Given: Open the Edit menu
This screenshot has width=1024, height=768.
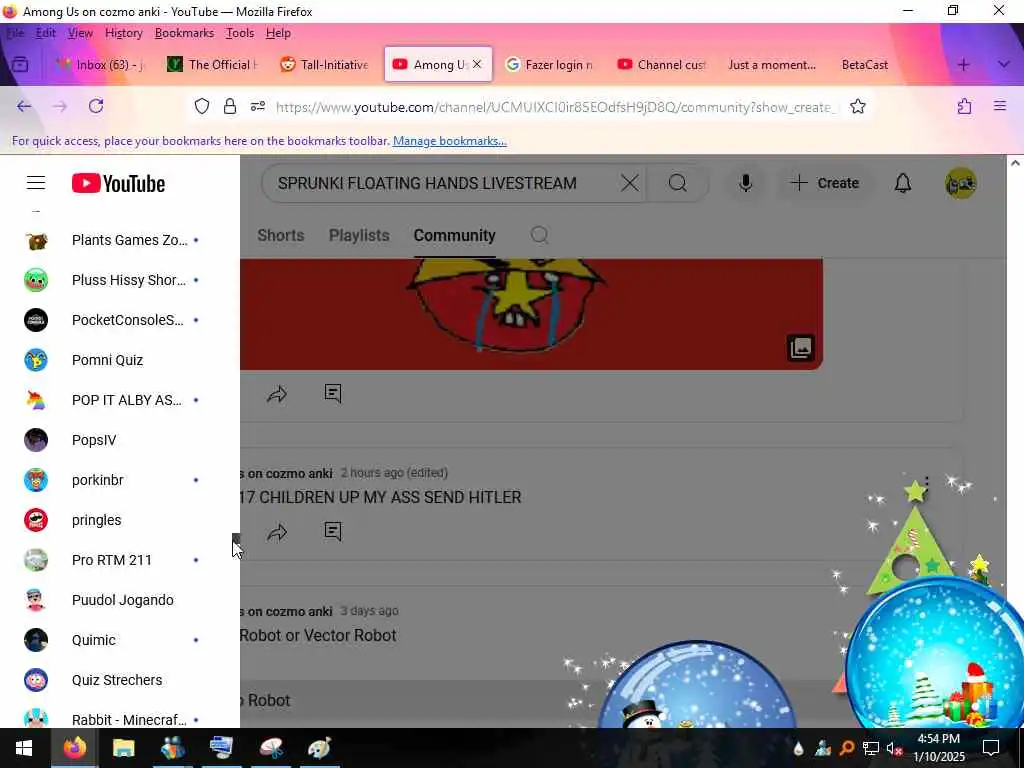Looking at the screenshot, I should (46, 33).
